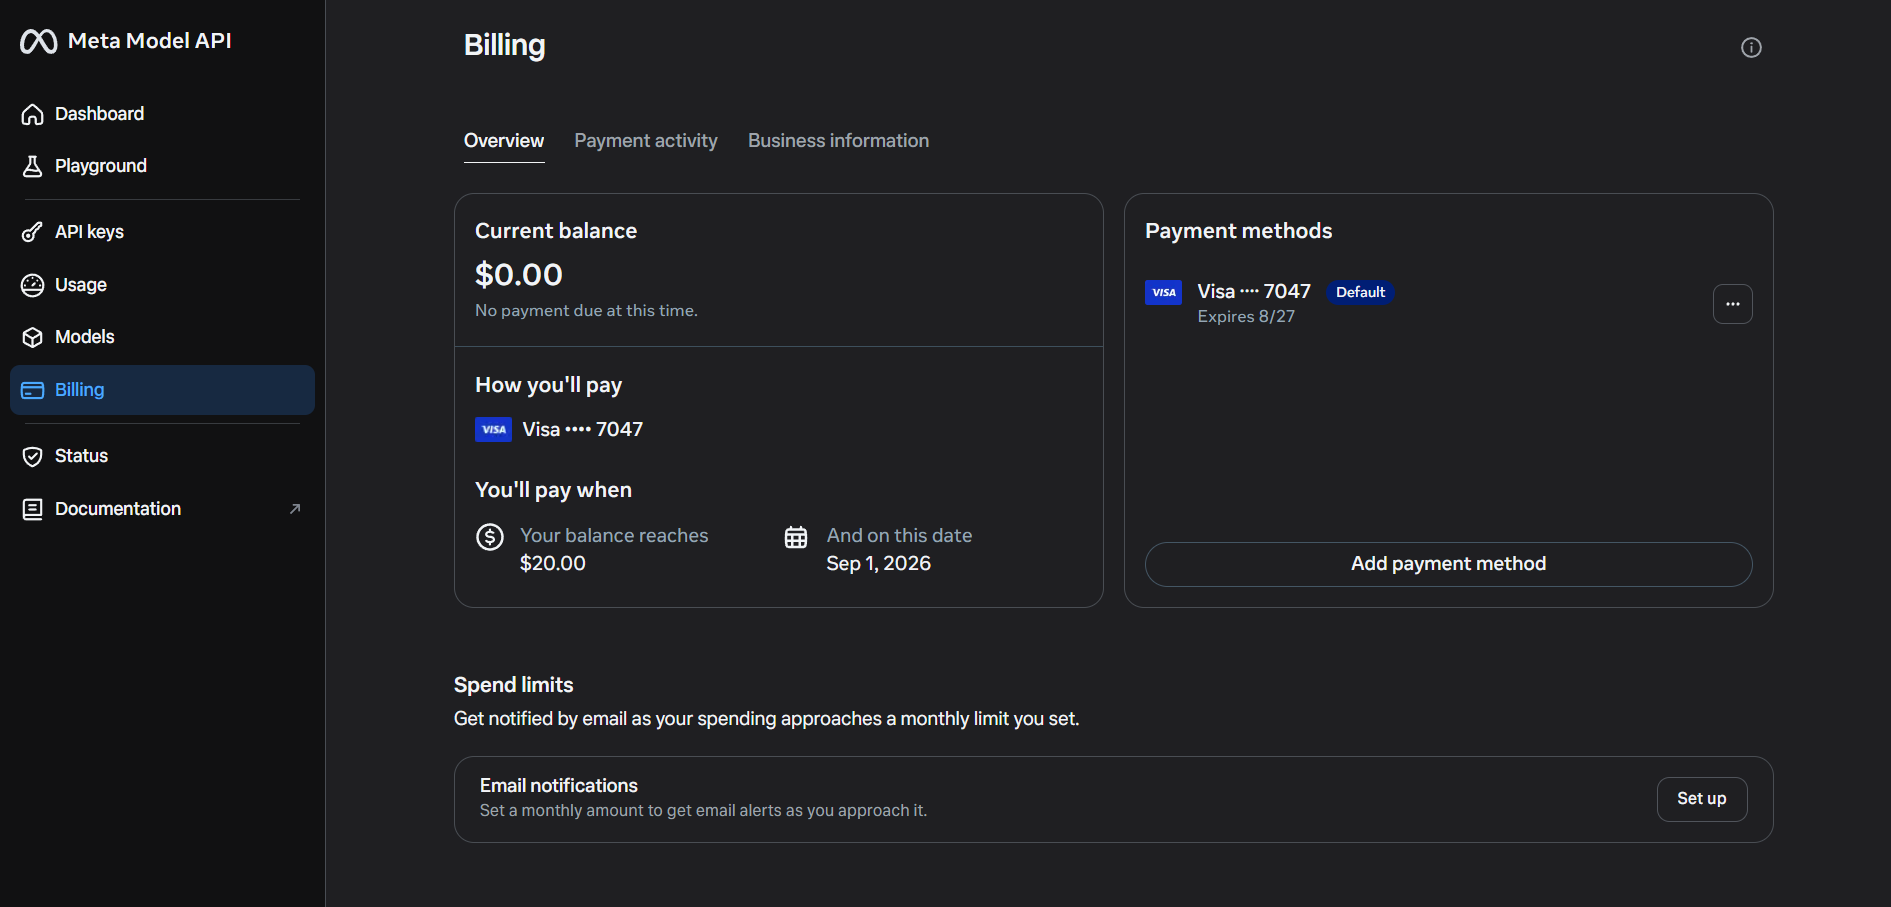This screenshot has height=907, width=1891.
Task: Click the Sep 1, 2026 payment date
Action: 878,563
